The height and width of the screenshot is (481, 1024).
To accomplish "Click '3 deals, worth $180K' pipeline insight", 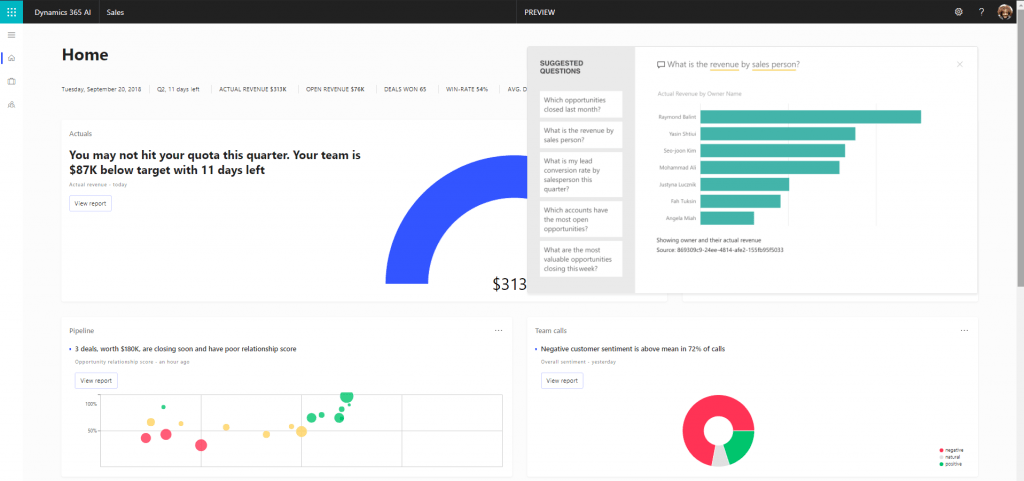I will point(185,349).
